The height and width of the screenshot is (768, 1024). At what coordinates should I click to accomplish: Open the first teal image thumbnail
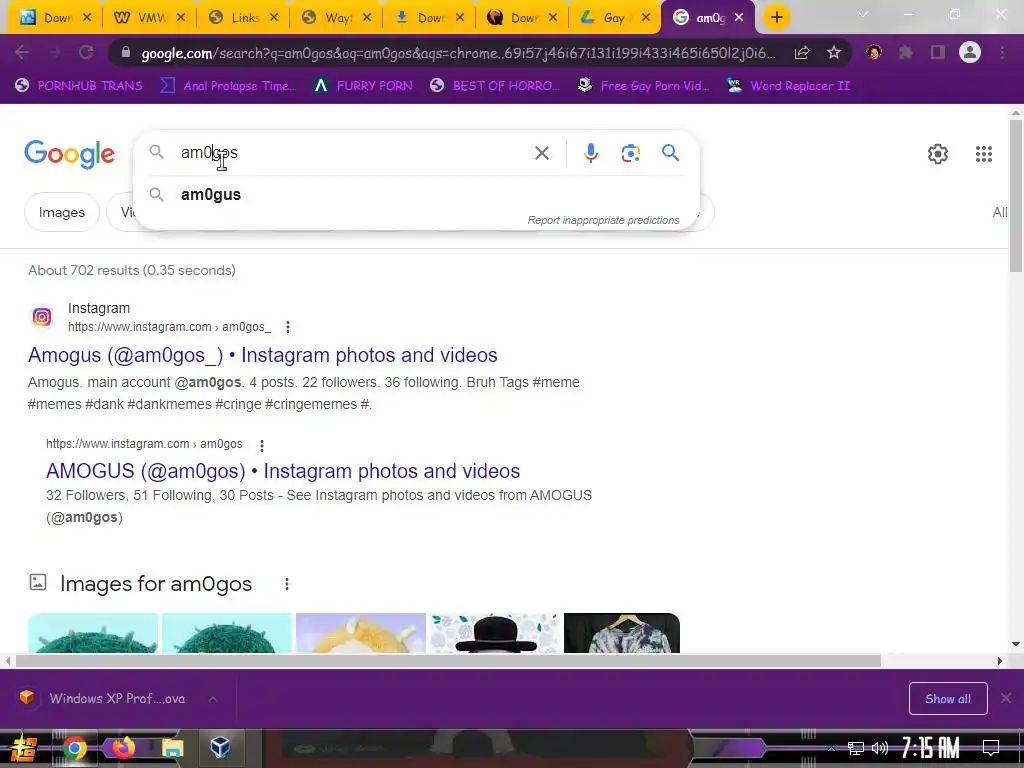93,633
